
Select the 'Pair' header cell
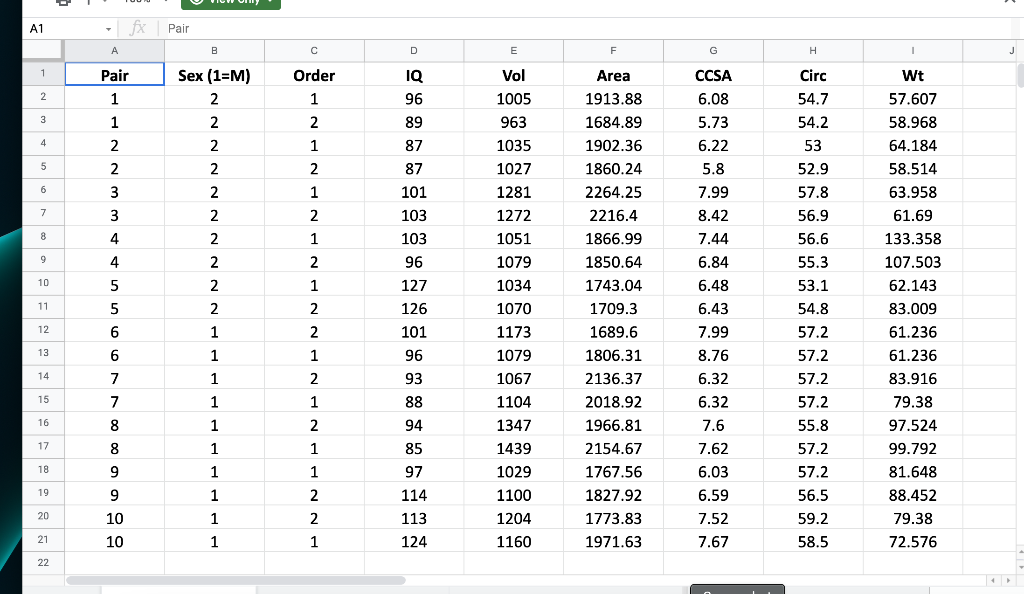click(x=114, y=74)
